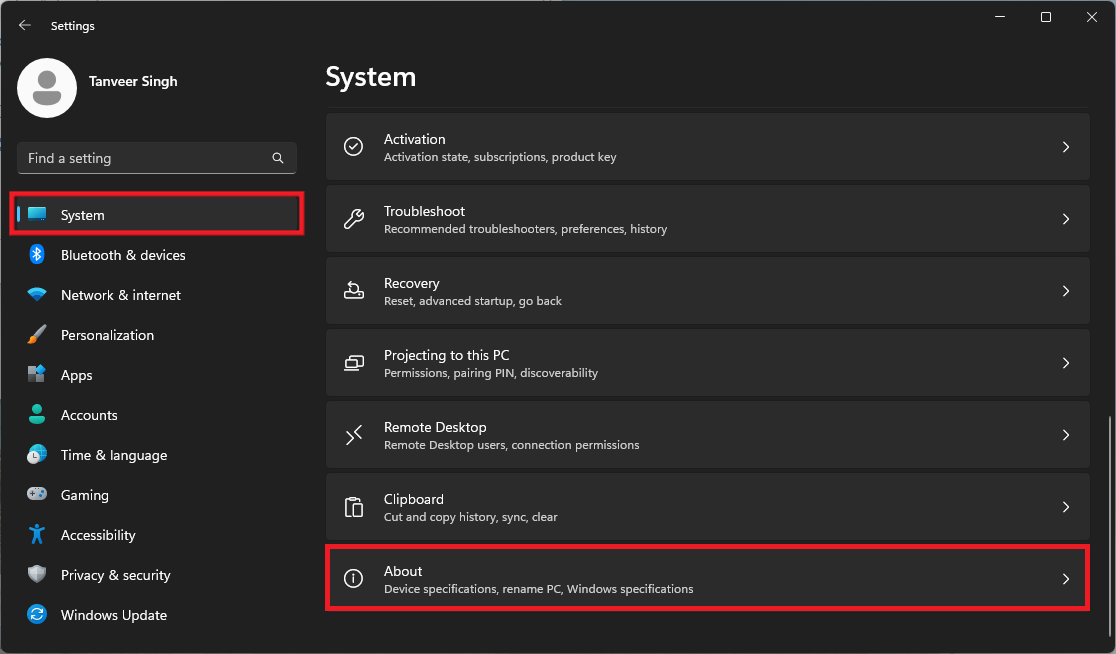Expand the Recovery settings chevron

[x=1065, y=290]
